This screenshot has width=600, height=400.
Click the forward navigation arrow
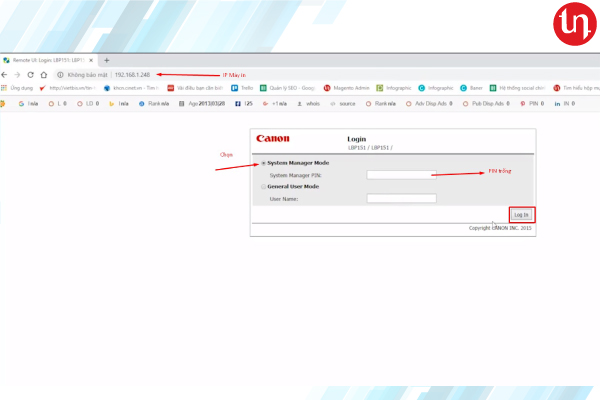click(17, 75)
